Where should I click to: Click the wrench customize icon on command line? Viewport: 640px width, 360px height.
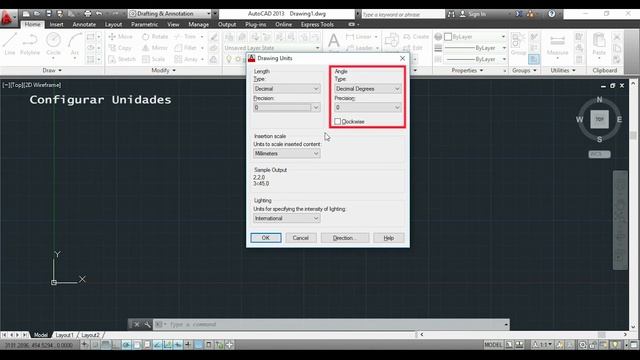click(147, 324)
